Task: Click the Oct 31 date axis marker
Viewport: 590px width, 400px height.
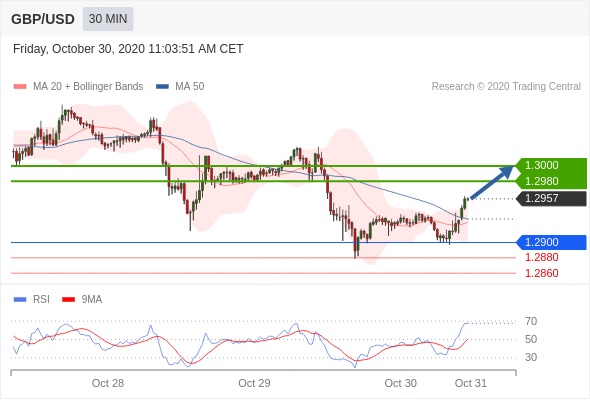Action: [471, 383]
